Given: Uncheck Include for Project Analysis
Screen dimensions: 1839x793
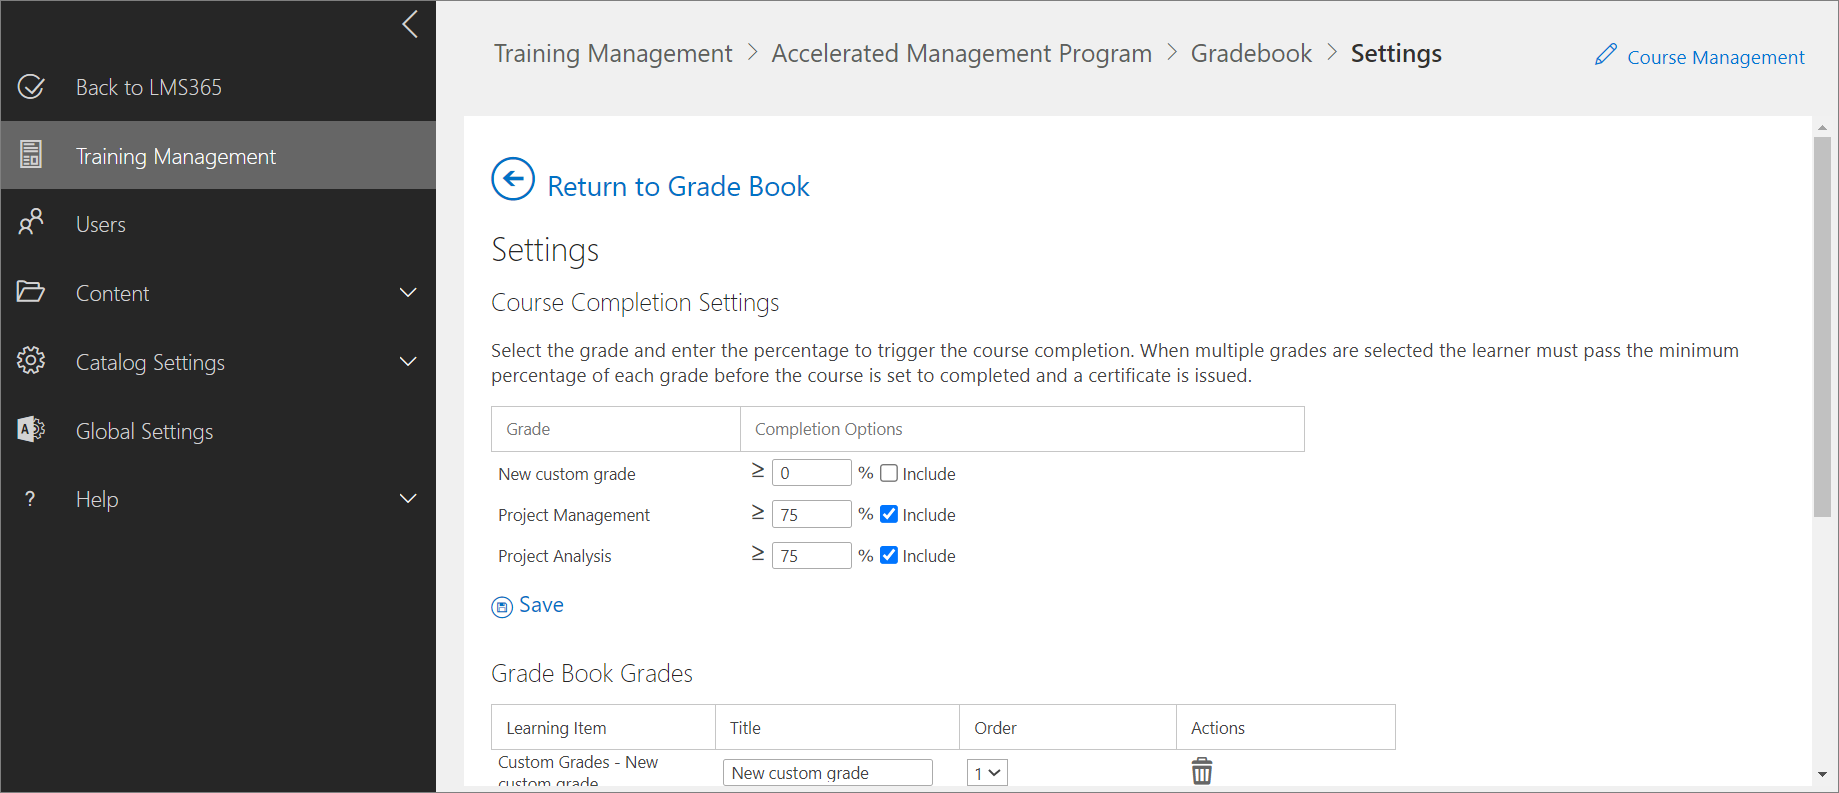Looking at the screenshot, I should click(x=889, y=556).
